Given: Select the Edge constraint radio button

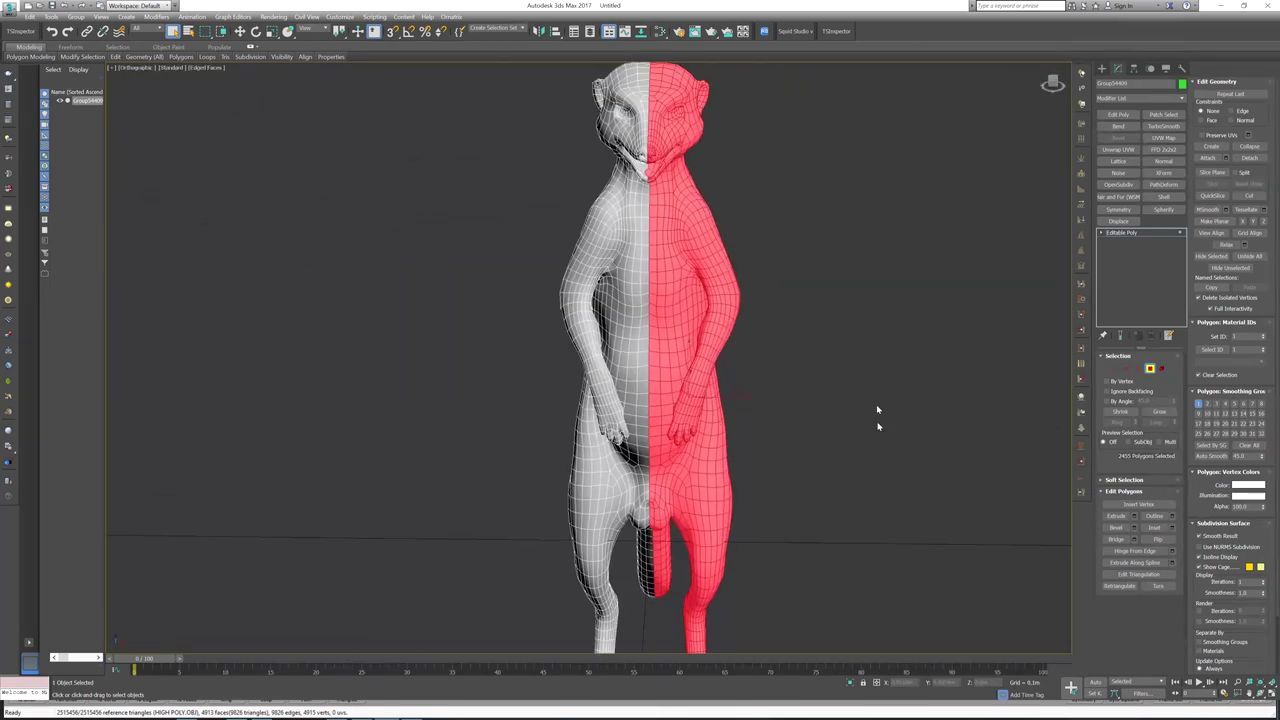Looking at the screenshot, I should [x=1232, y=111].
